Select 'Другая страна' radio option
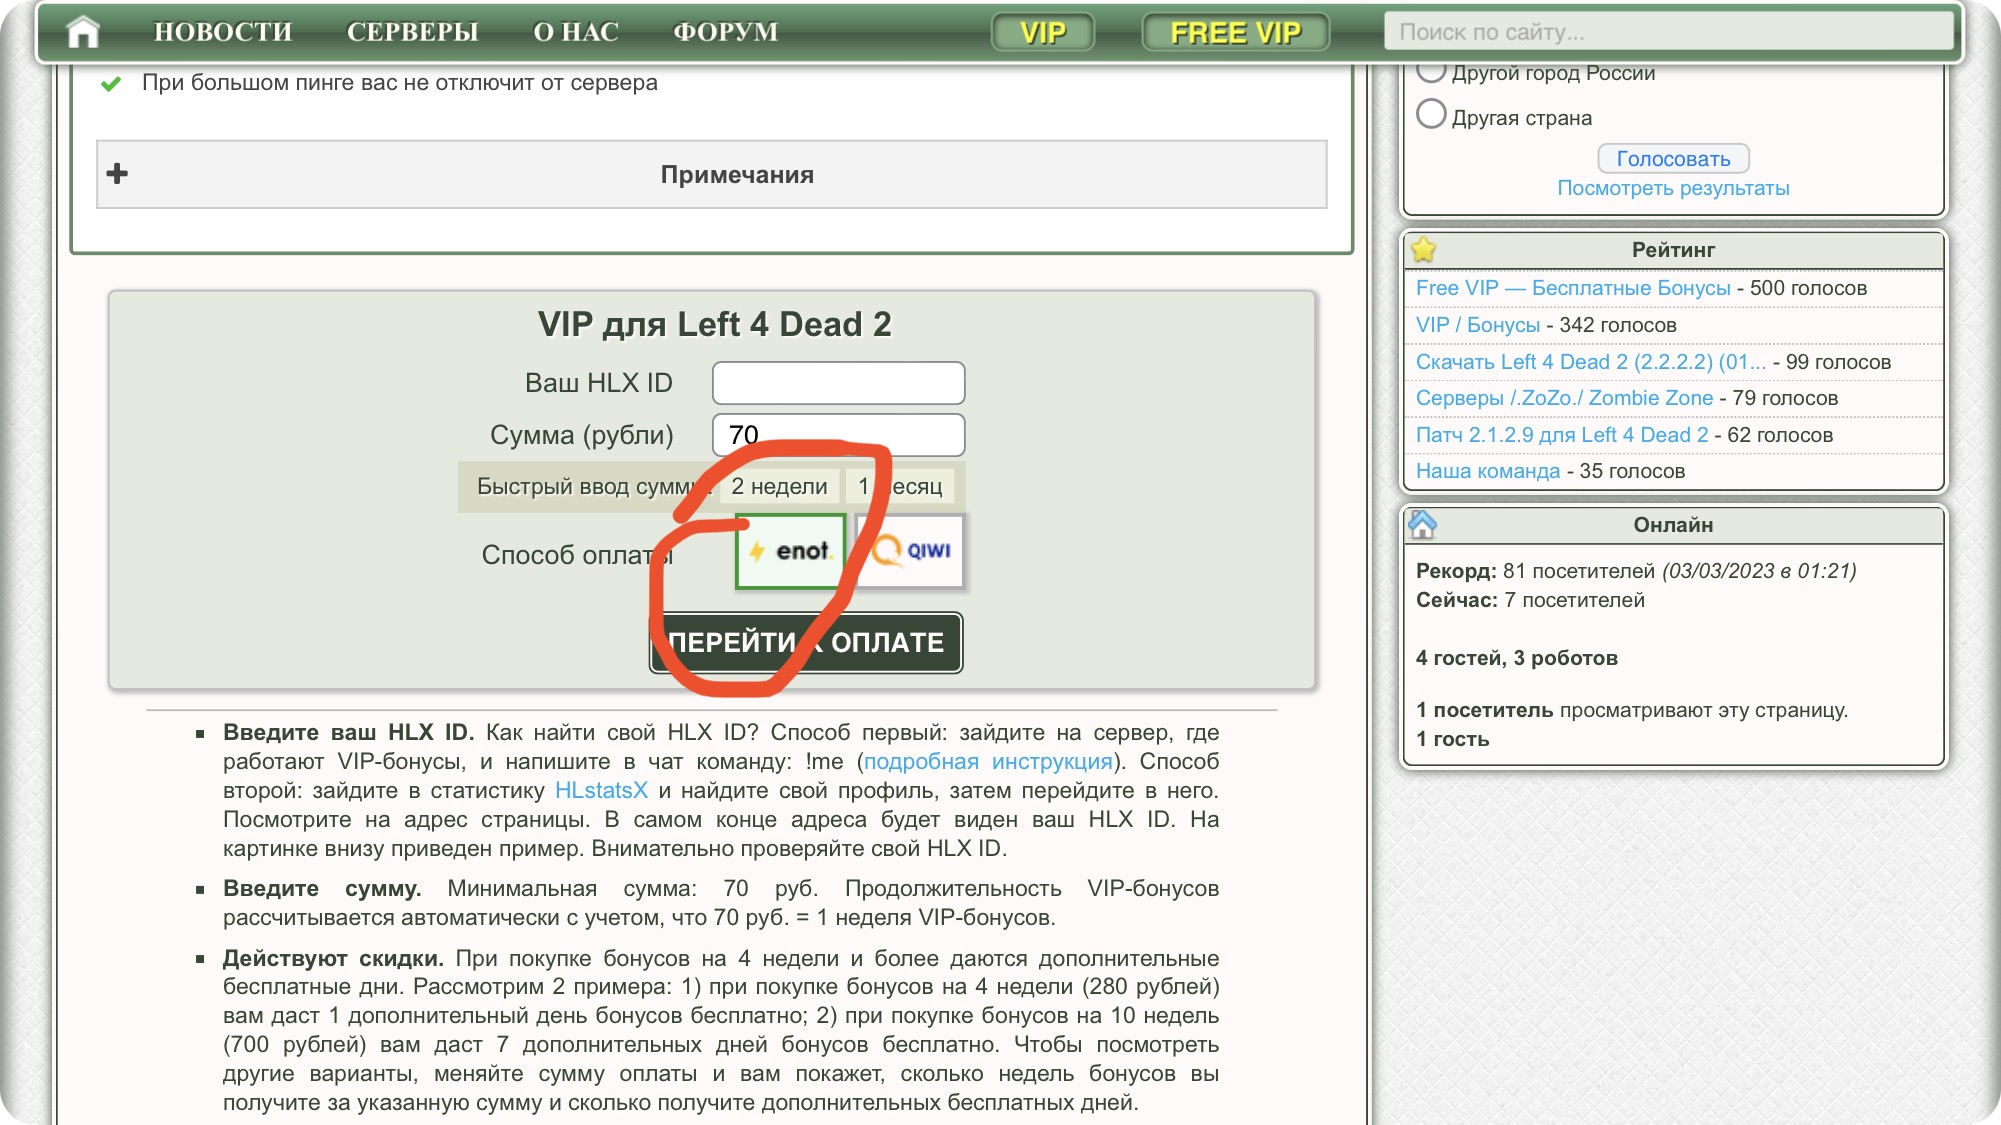 point(1431,115)
